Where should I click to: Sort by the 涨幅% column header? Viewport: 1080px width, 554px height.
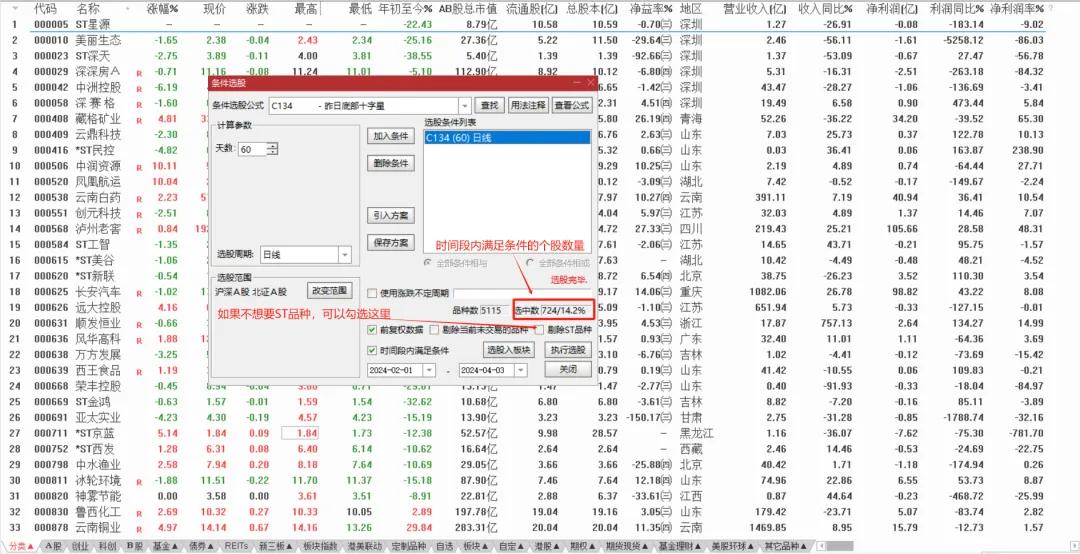tap(163, 9)
